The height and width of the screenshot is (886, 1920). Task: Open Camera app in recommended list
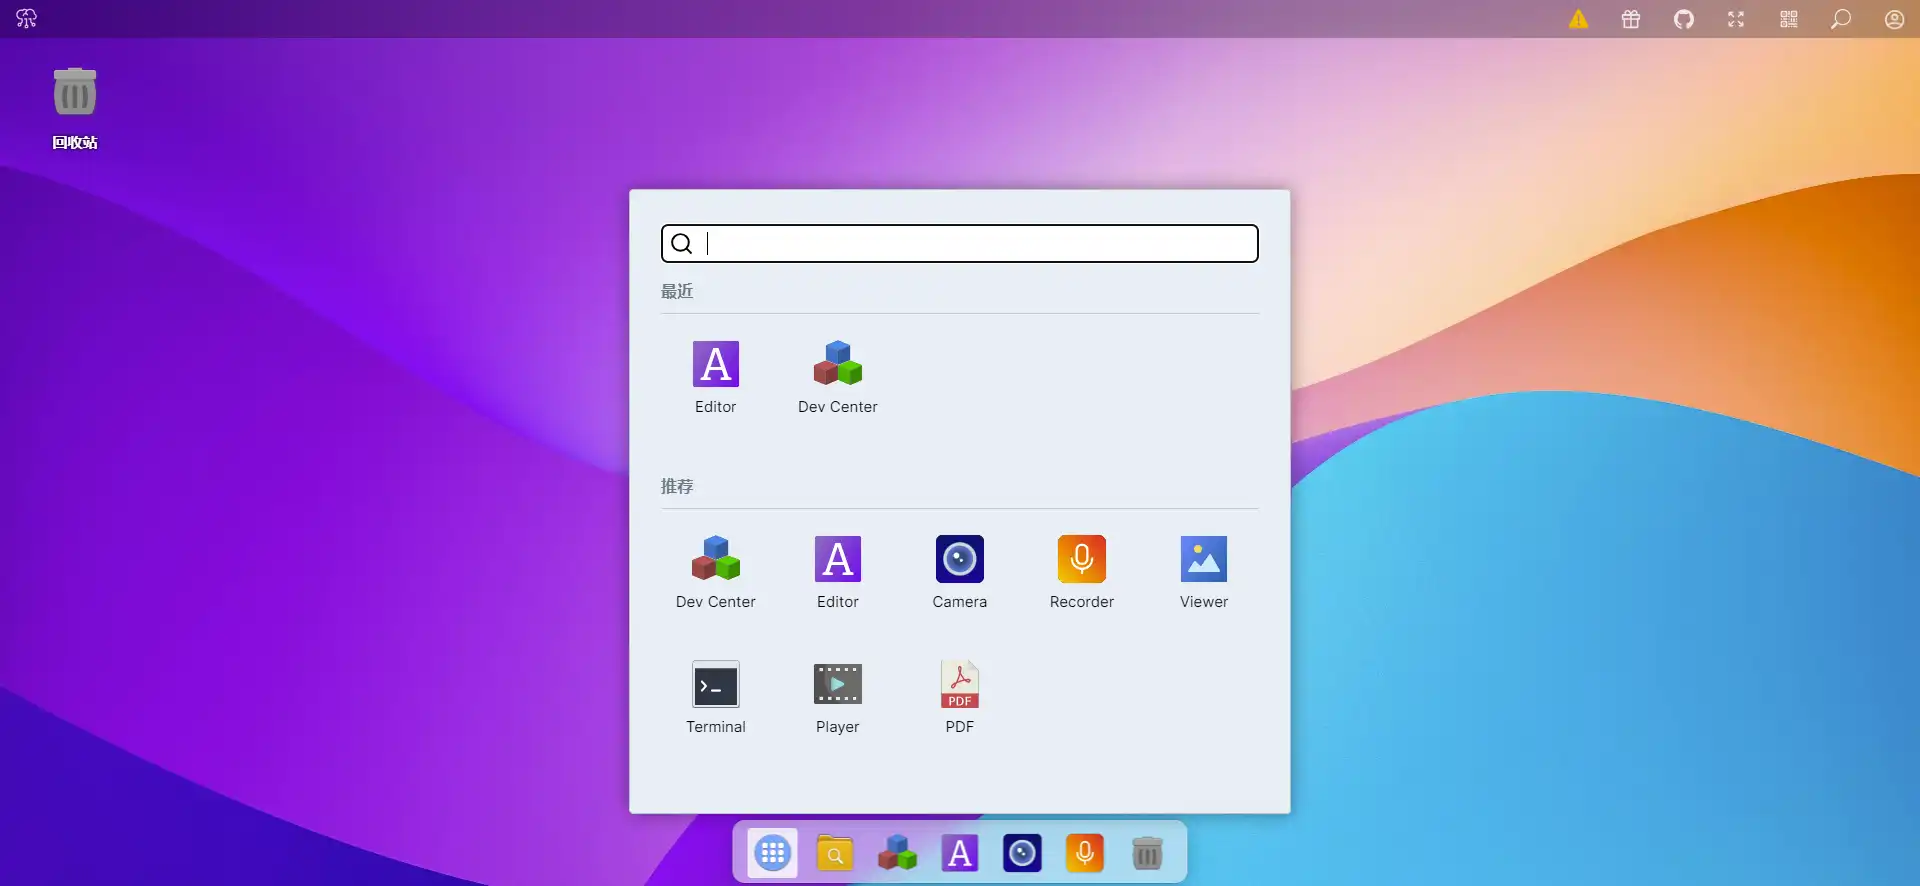(959, 560)
